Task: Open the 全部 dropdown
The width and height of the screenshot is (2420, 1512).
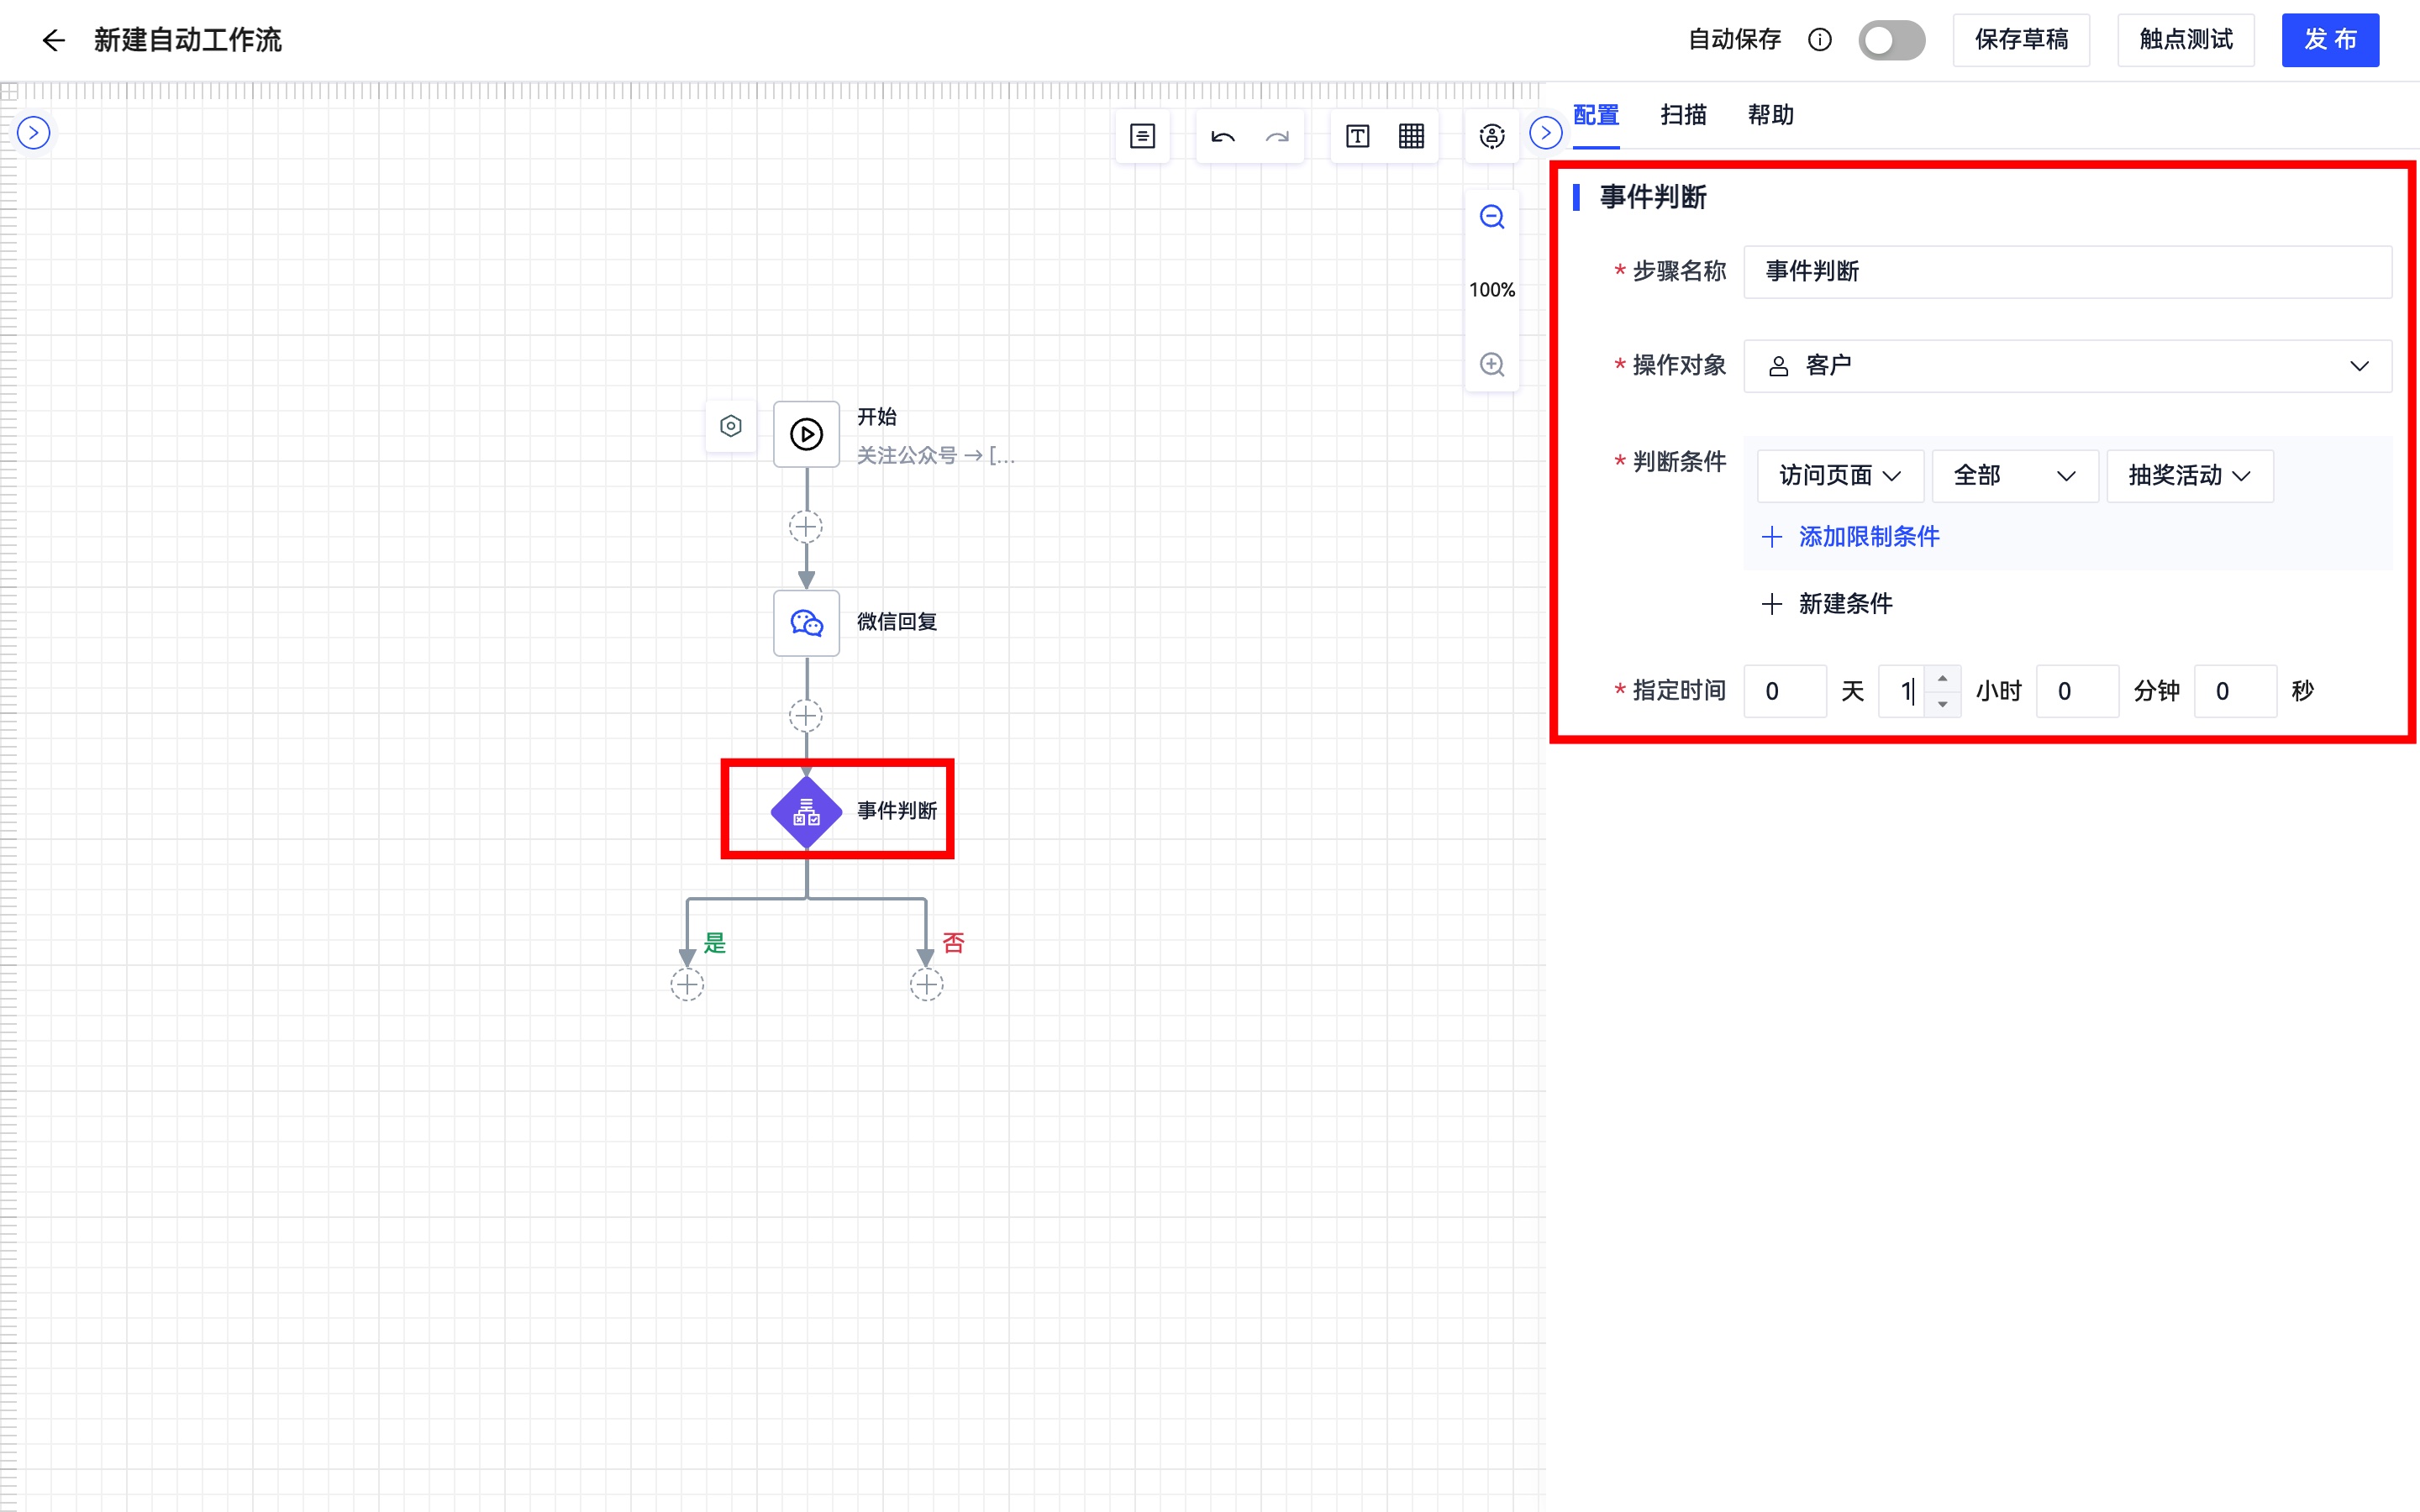Action: coord(2014,476)
